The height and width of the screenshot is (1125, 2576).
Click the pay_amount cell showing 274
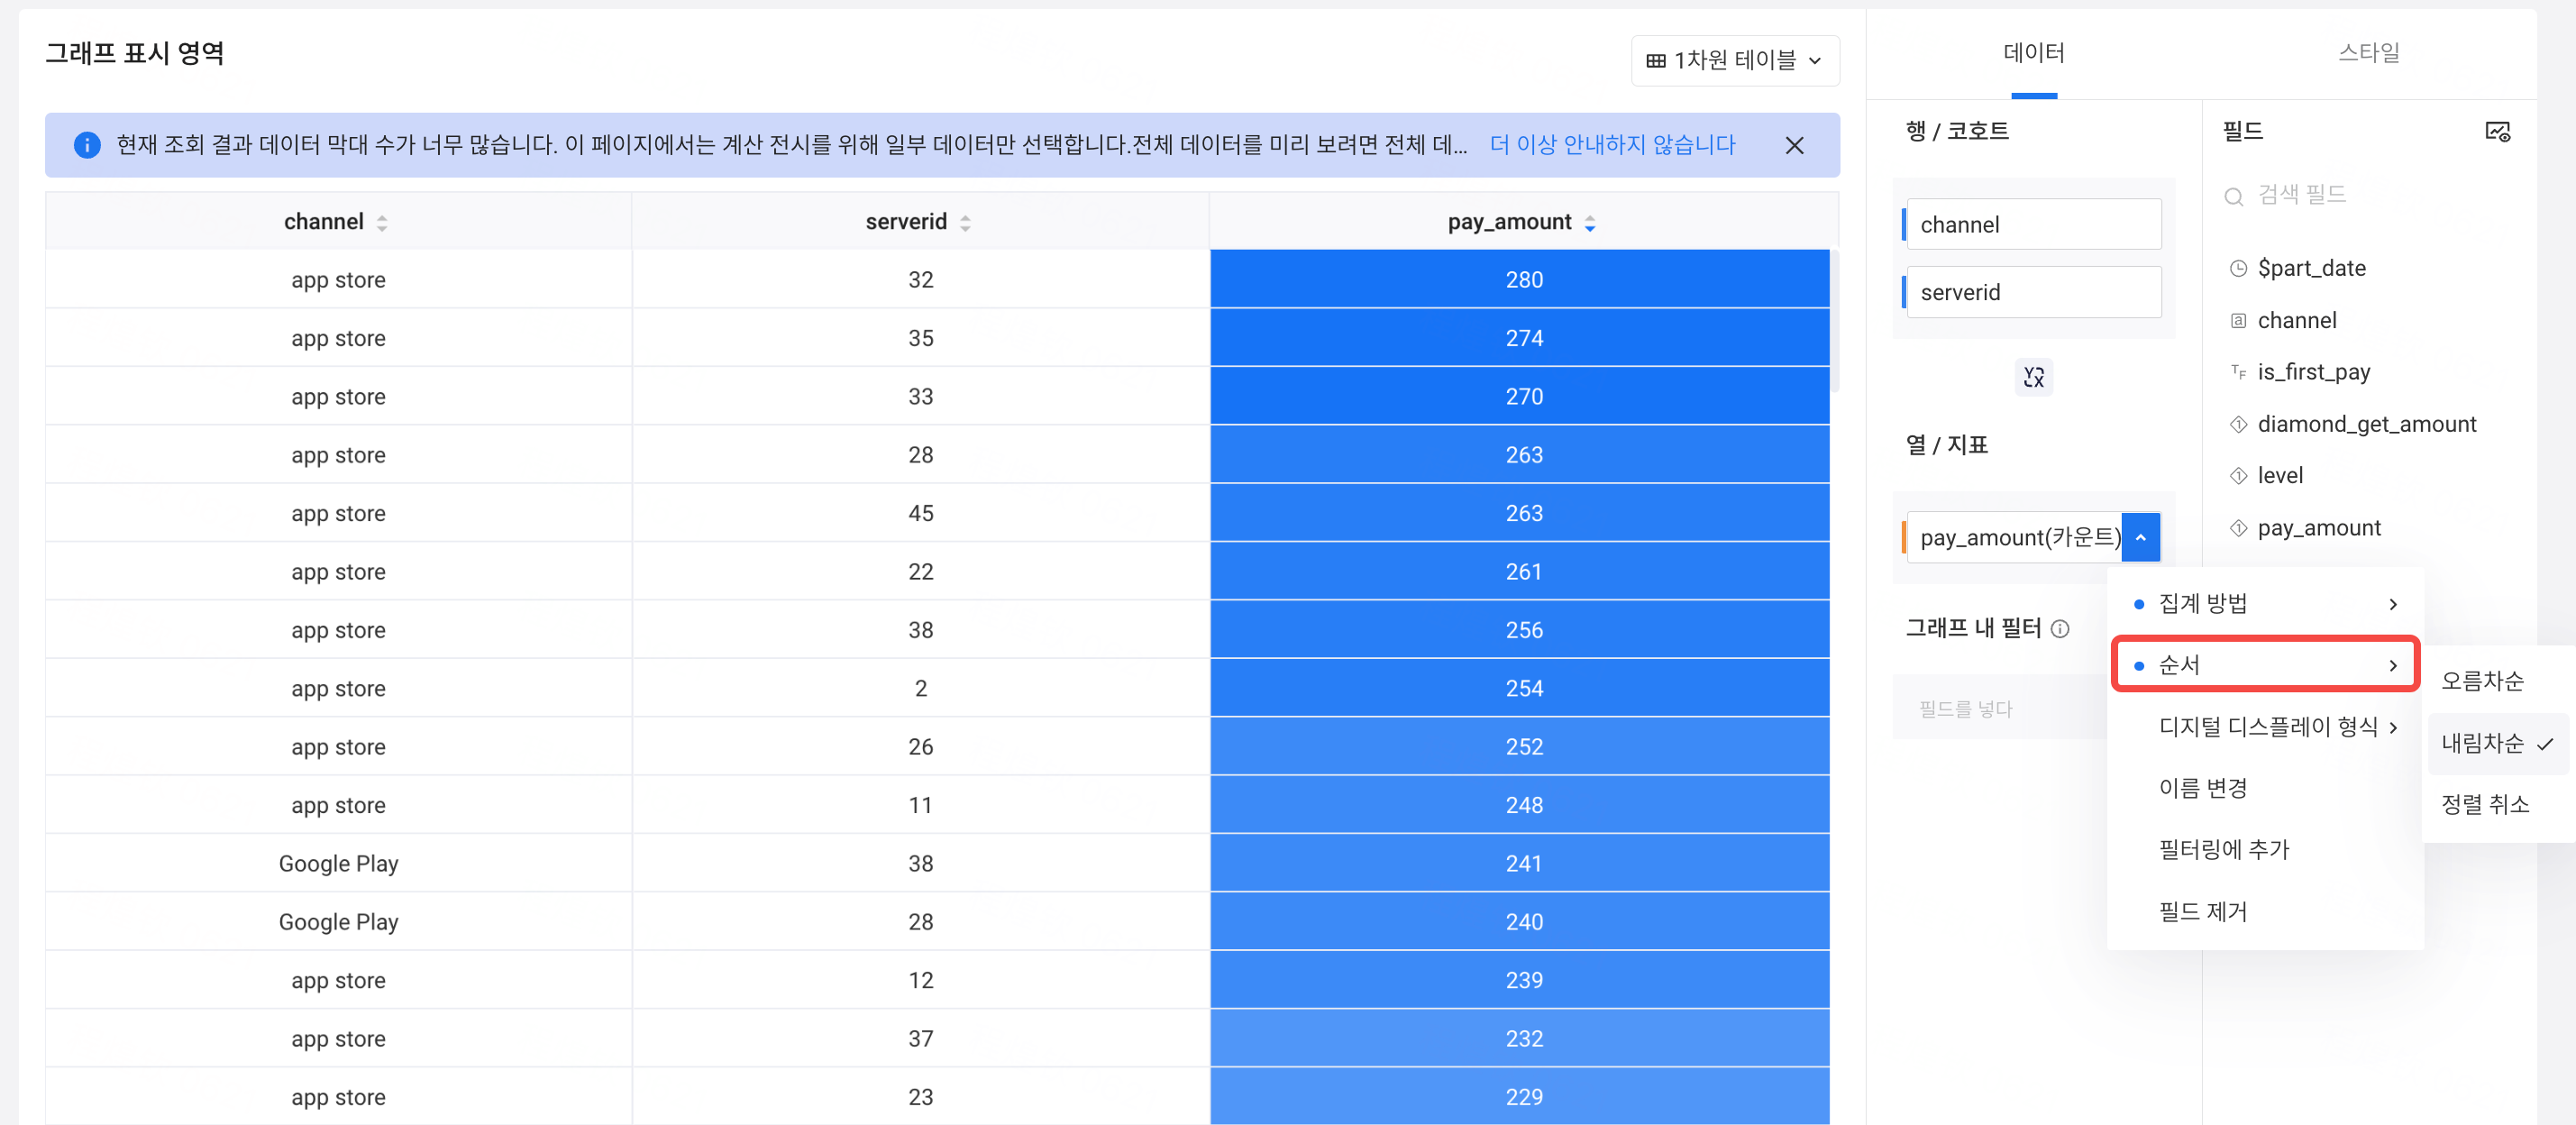1520,339
